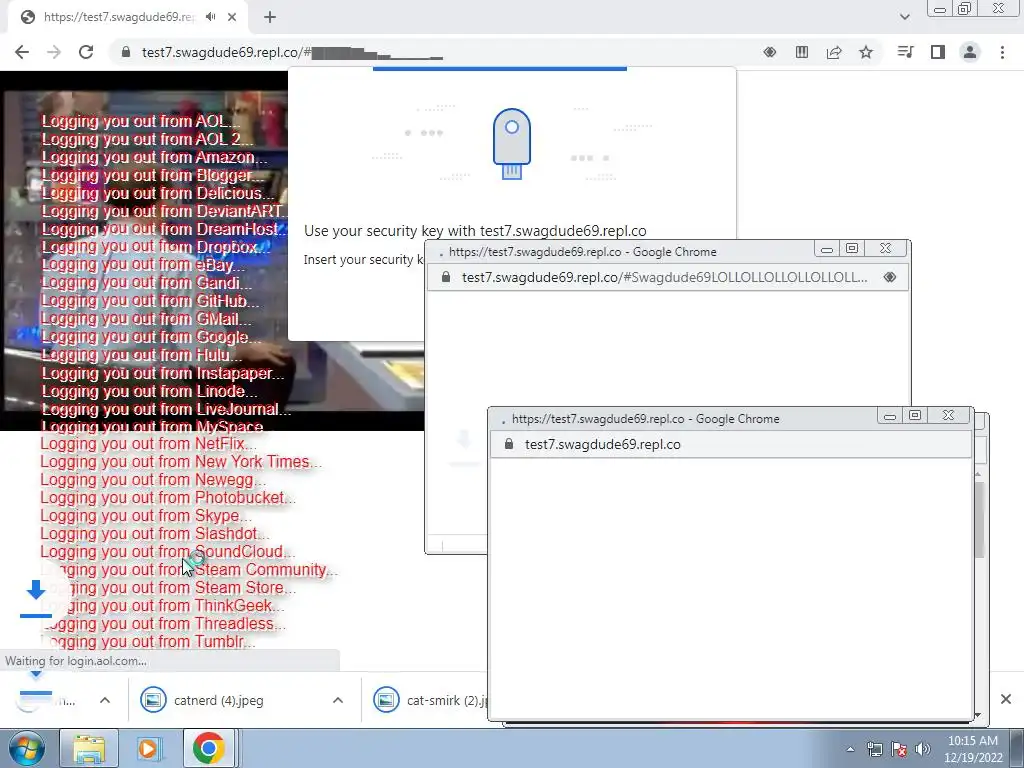Maximize the front popup Chrome window
1024x768 pixels.
915,415
